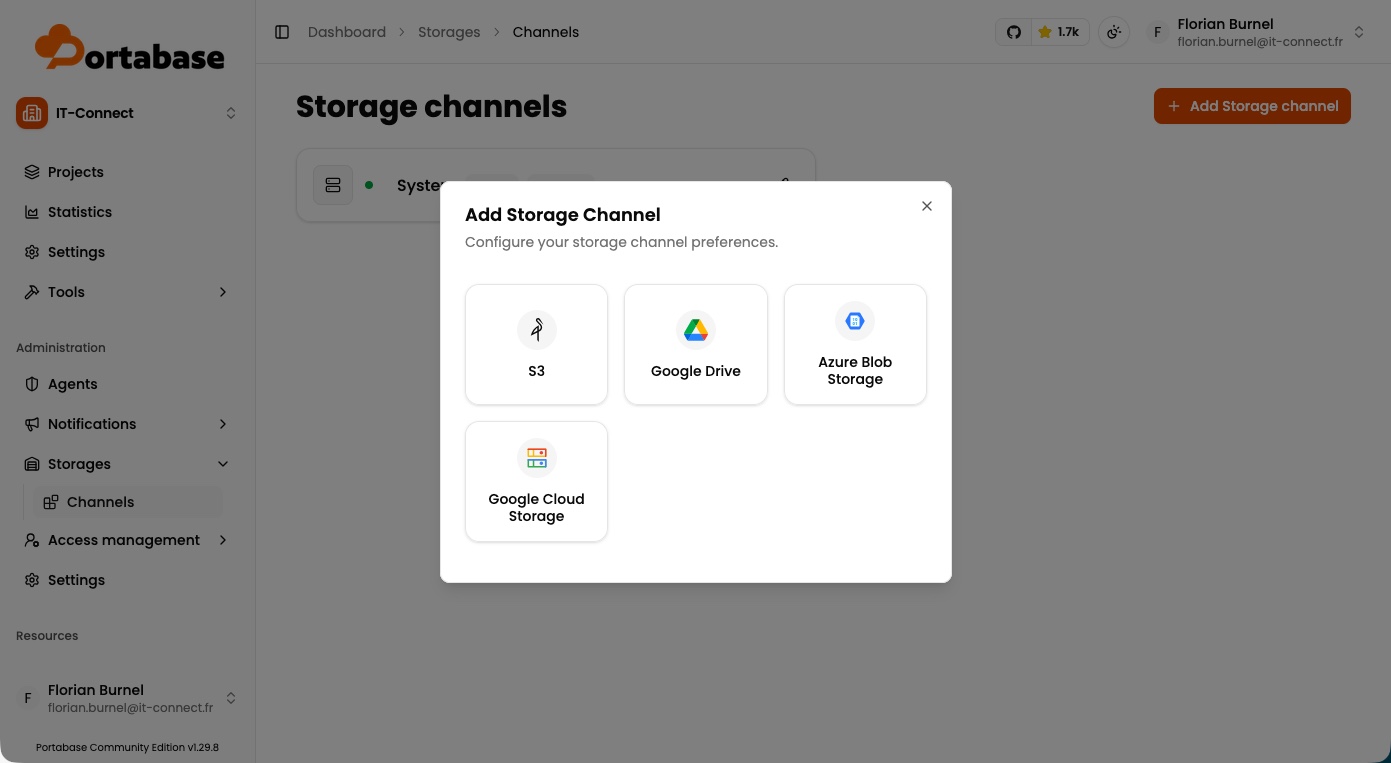Open the IT-Connect organization switcher
Viewport: 1391px width, 763px height.
(127, 113)
